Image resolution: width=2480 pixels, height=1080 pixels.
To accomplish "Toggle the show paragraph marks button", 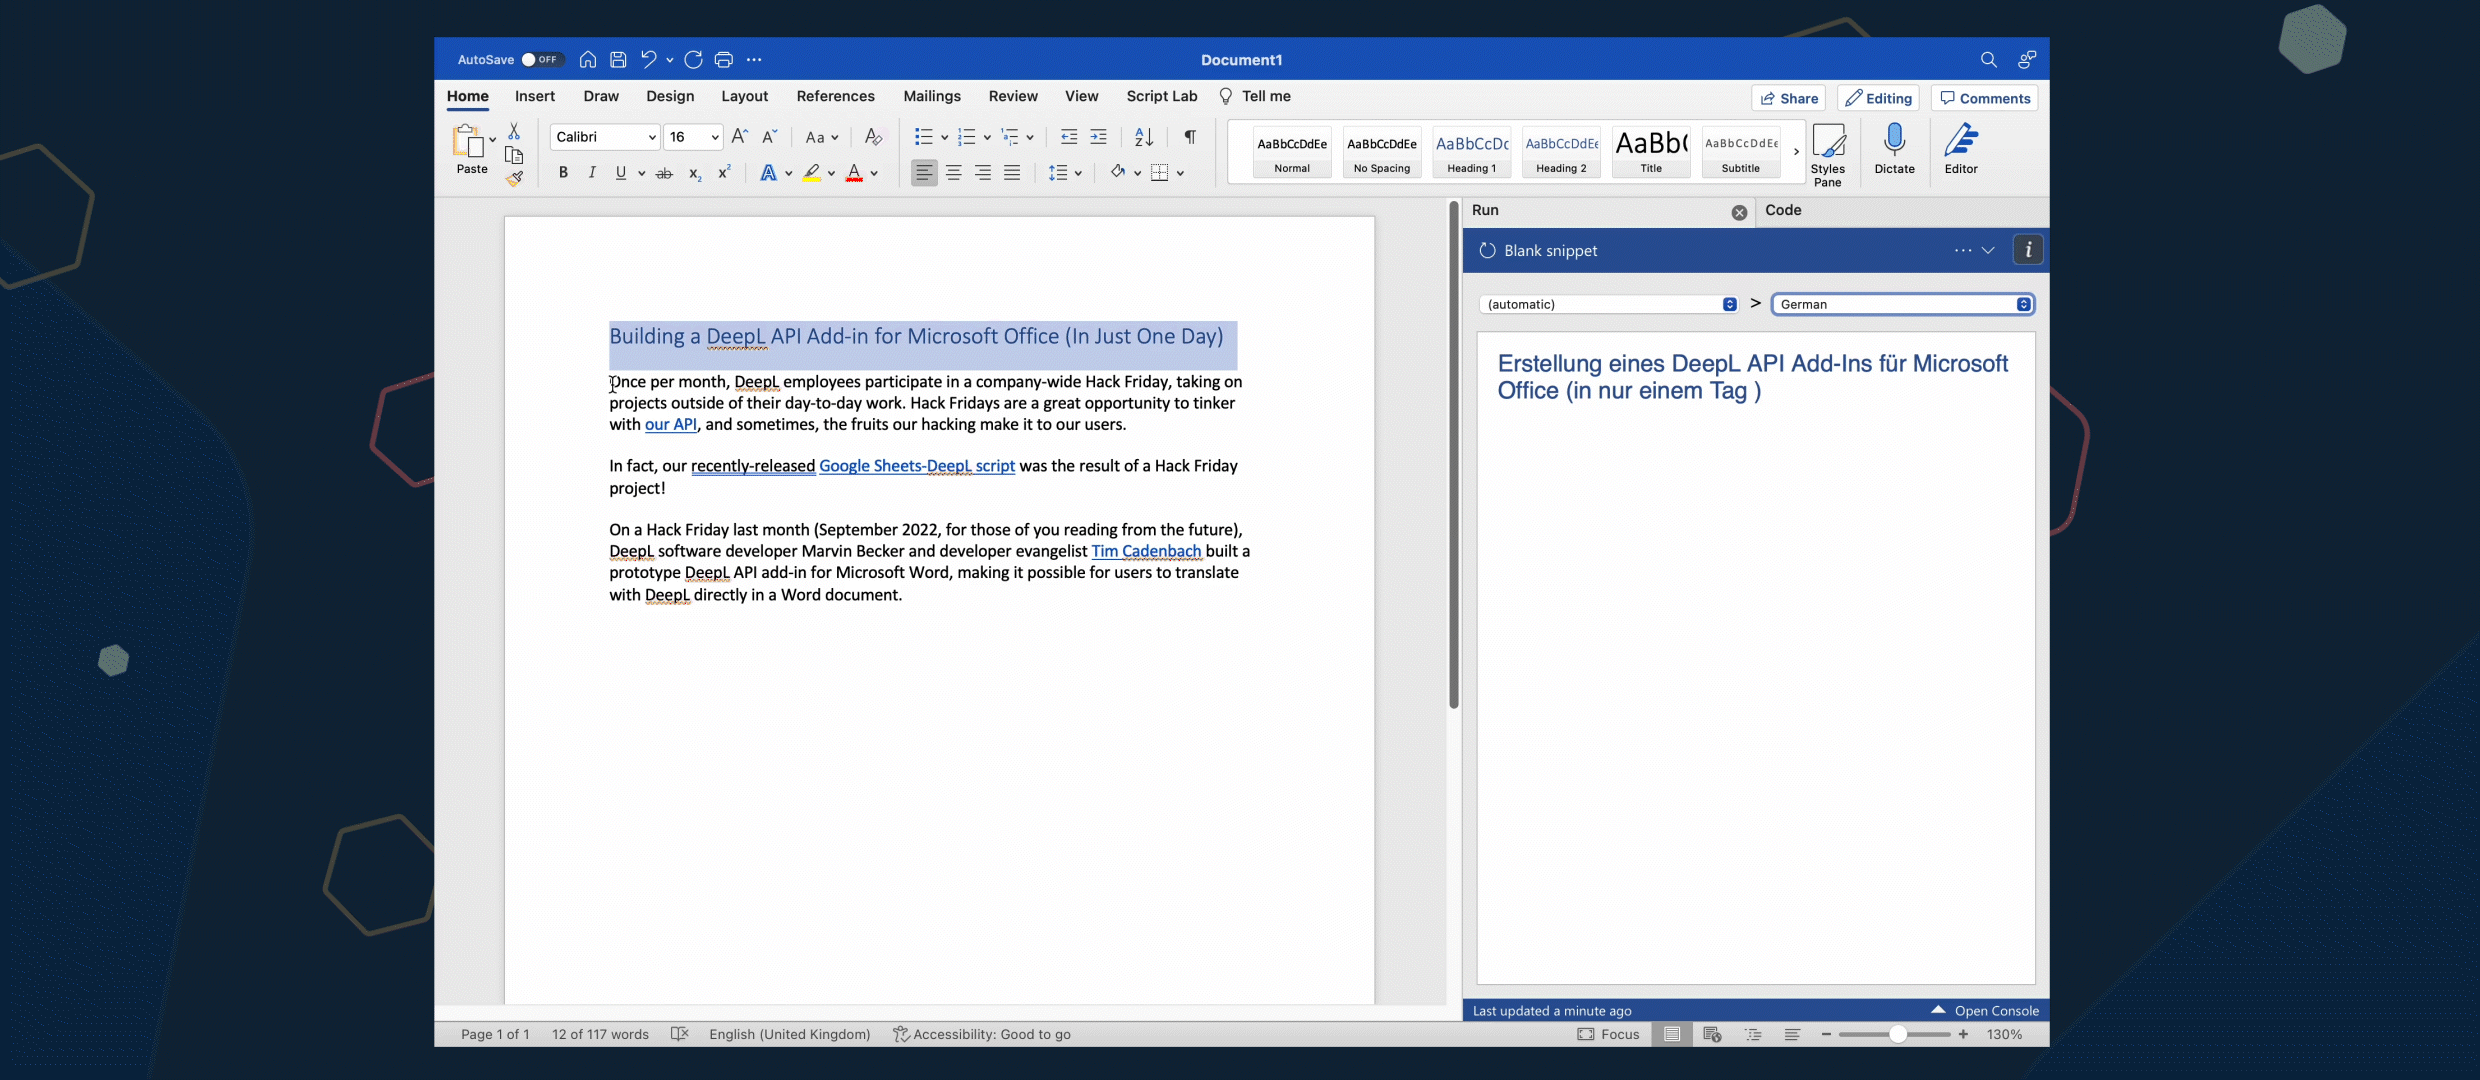I will (1190, 137).
